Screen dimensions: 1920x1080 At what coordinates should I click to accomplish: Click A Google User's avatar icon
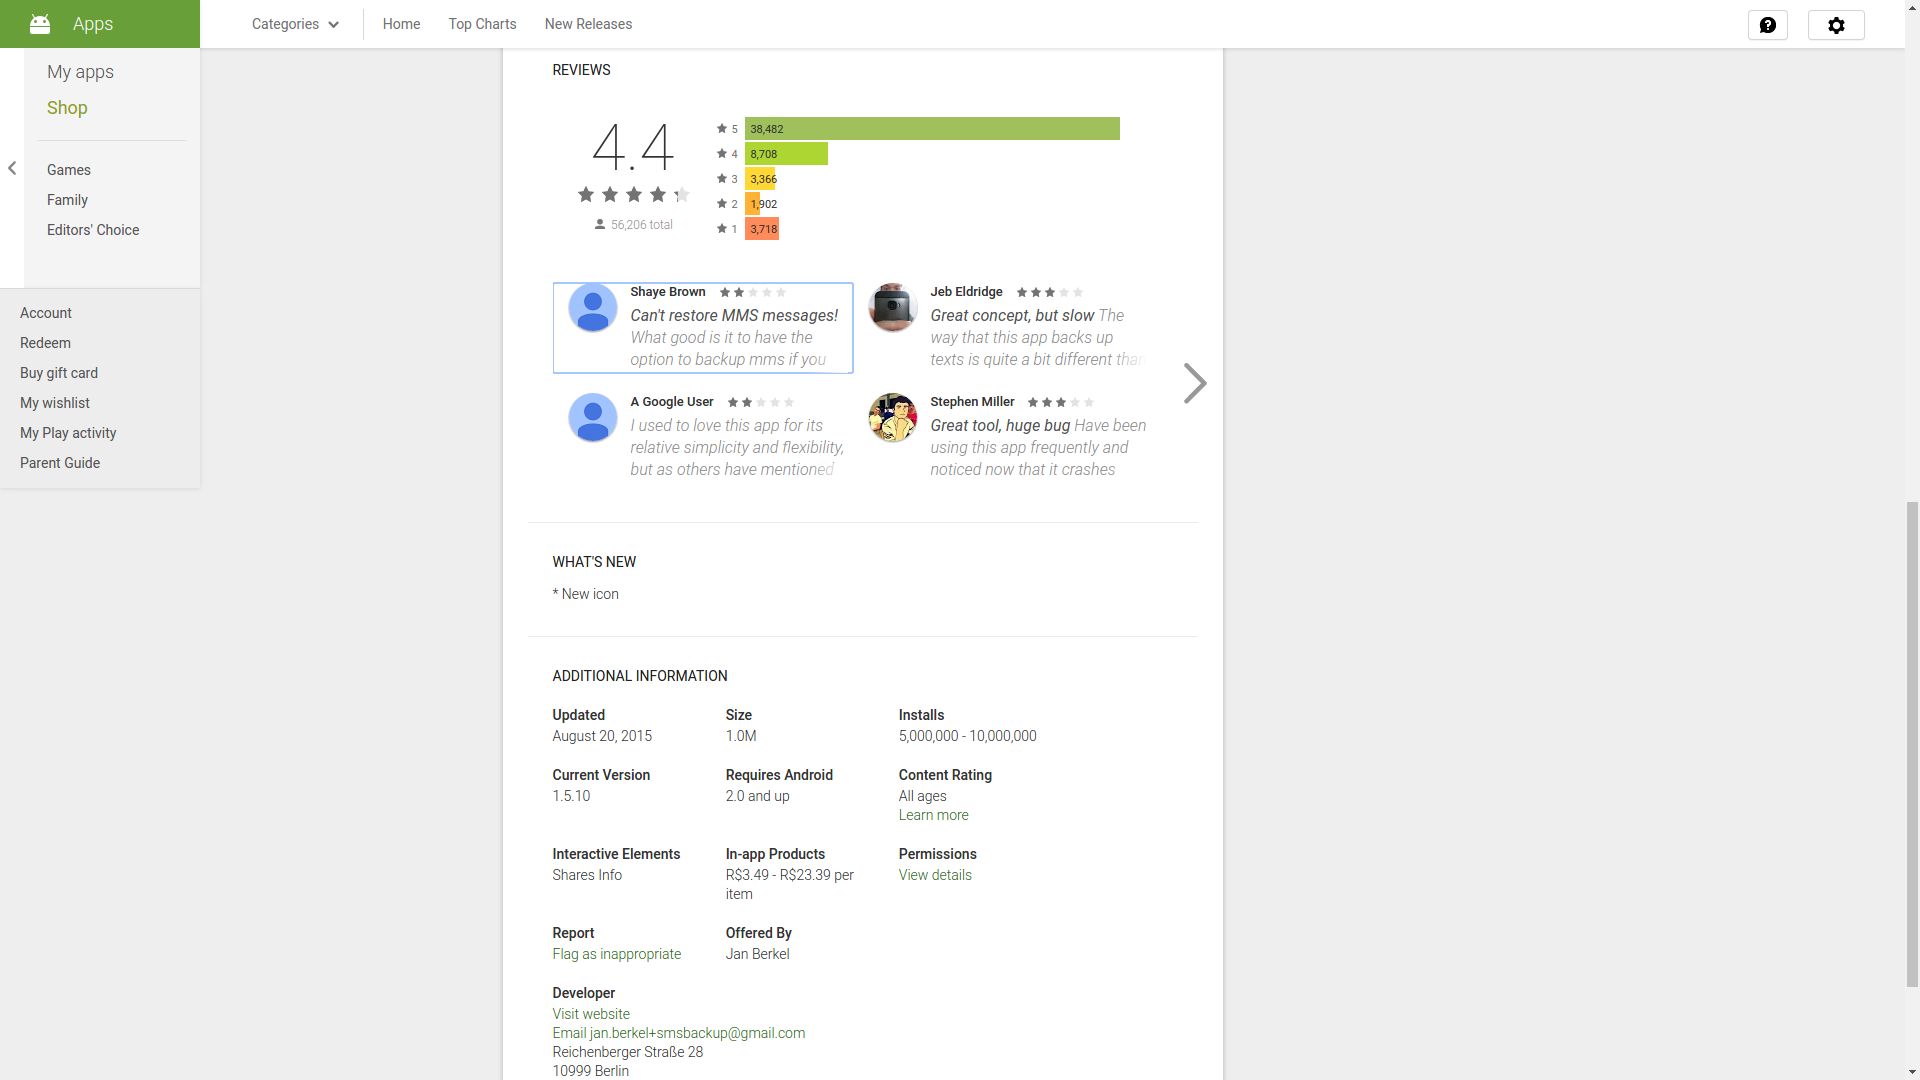(x=592, y=417)
